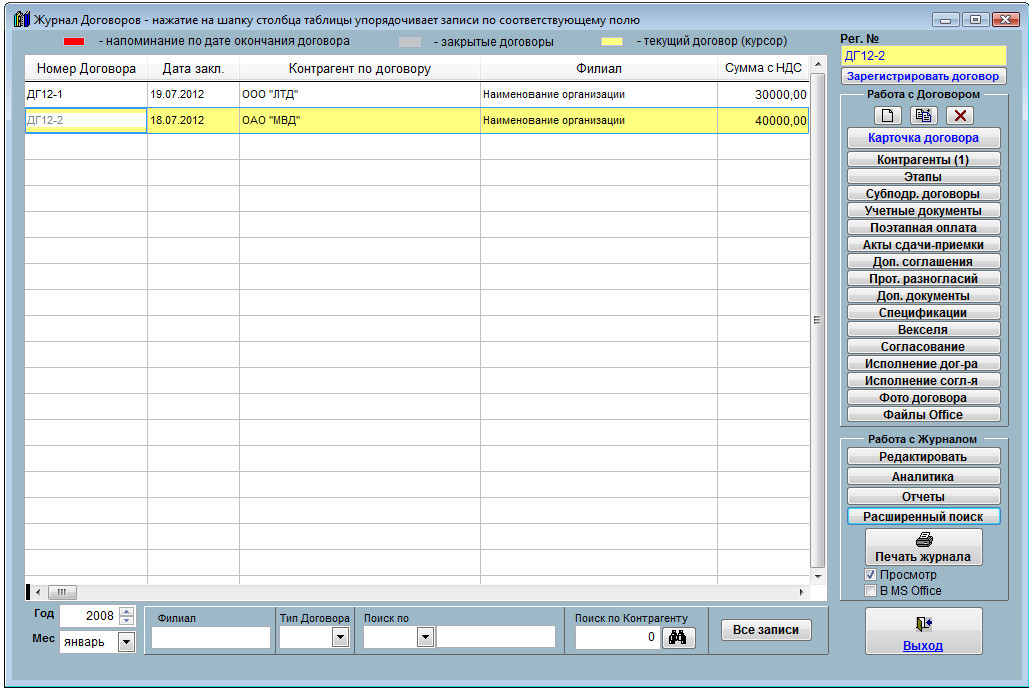Click the Поиск по text input field
The width and height of the screenshot is (1029, 689).
click(x=495, y=637)
